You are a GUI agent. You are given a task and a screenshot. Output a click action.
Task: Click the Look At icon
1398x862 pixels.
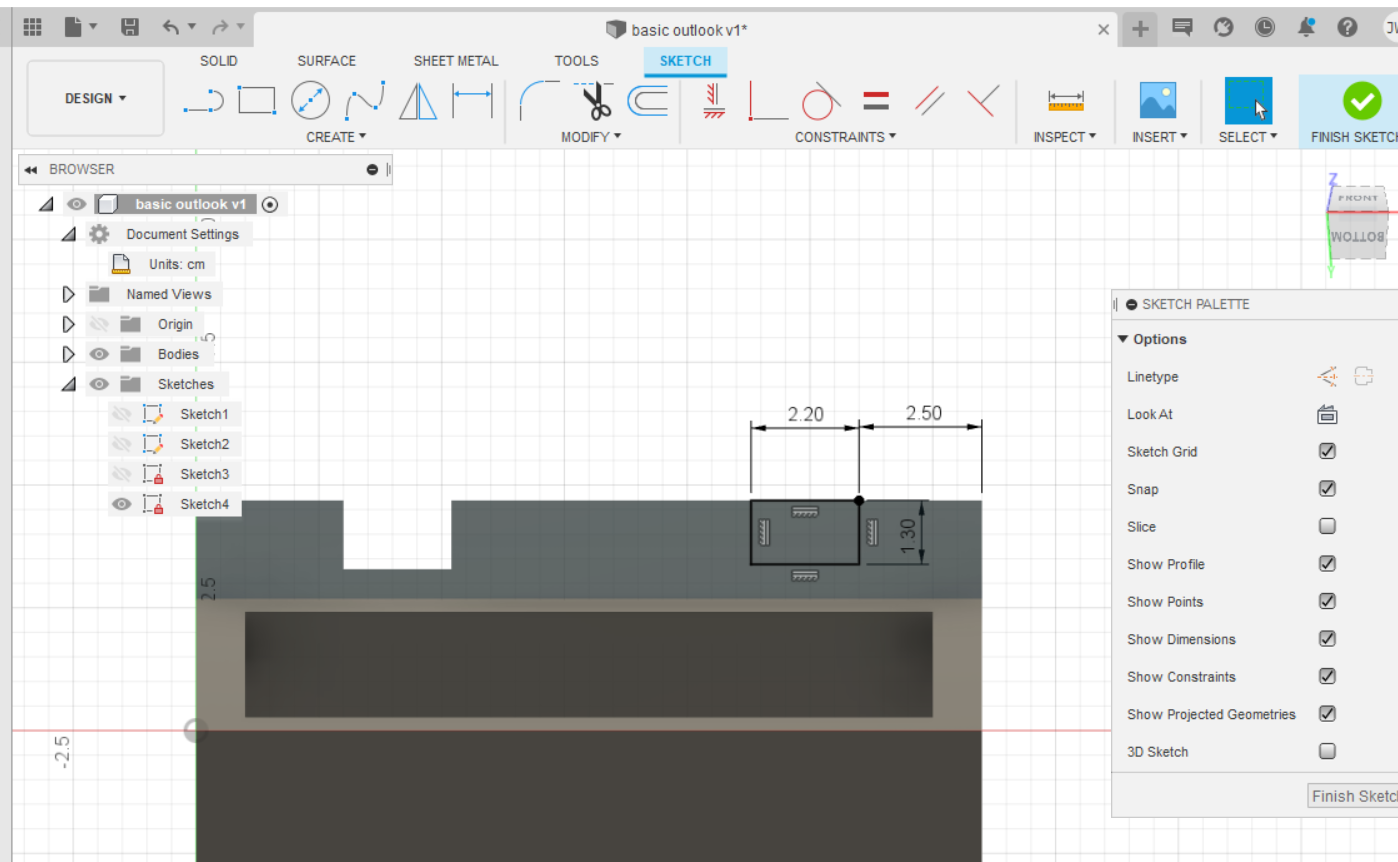point(1327,414)
